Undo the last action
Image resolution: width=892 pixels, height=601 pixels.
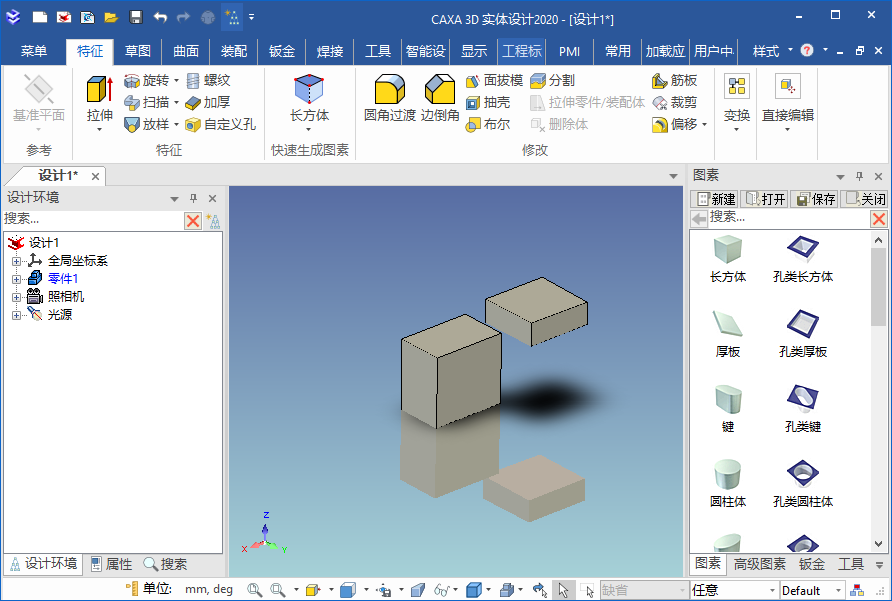[160, 17]
